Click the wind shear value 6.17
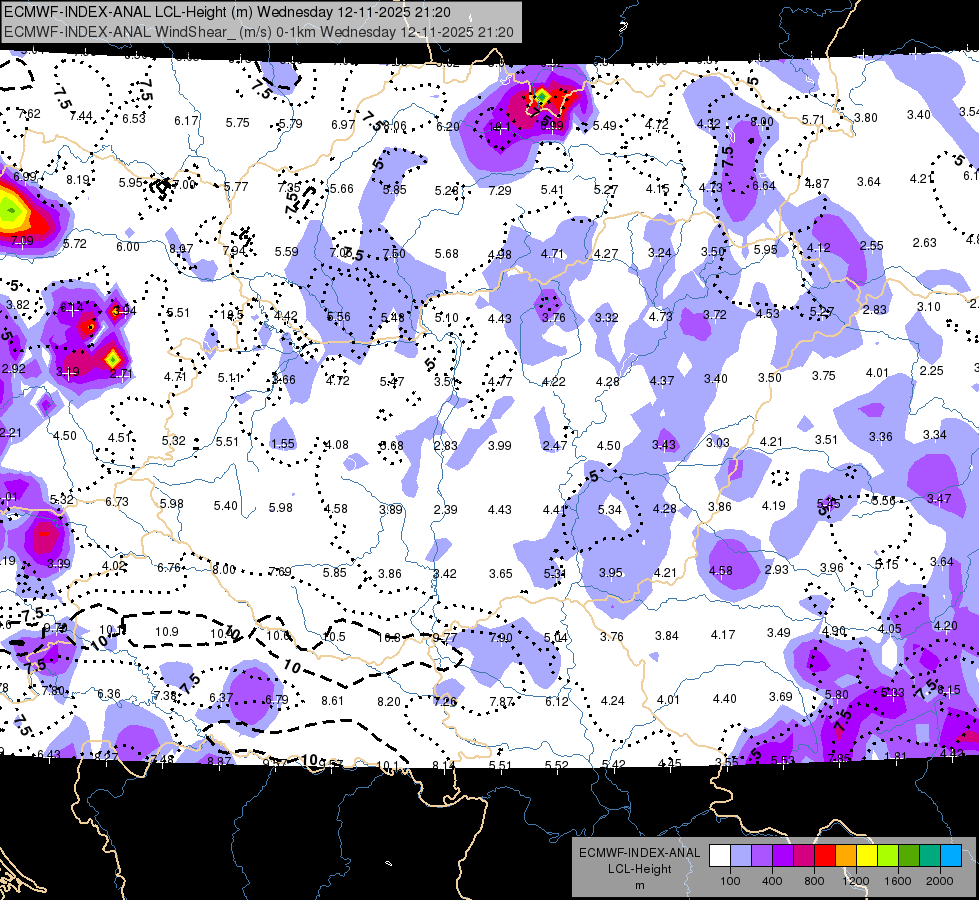This screenshot has width=979, height=900. pos(186,121)
